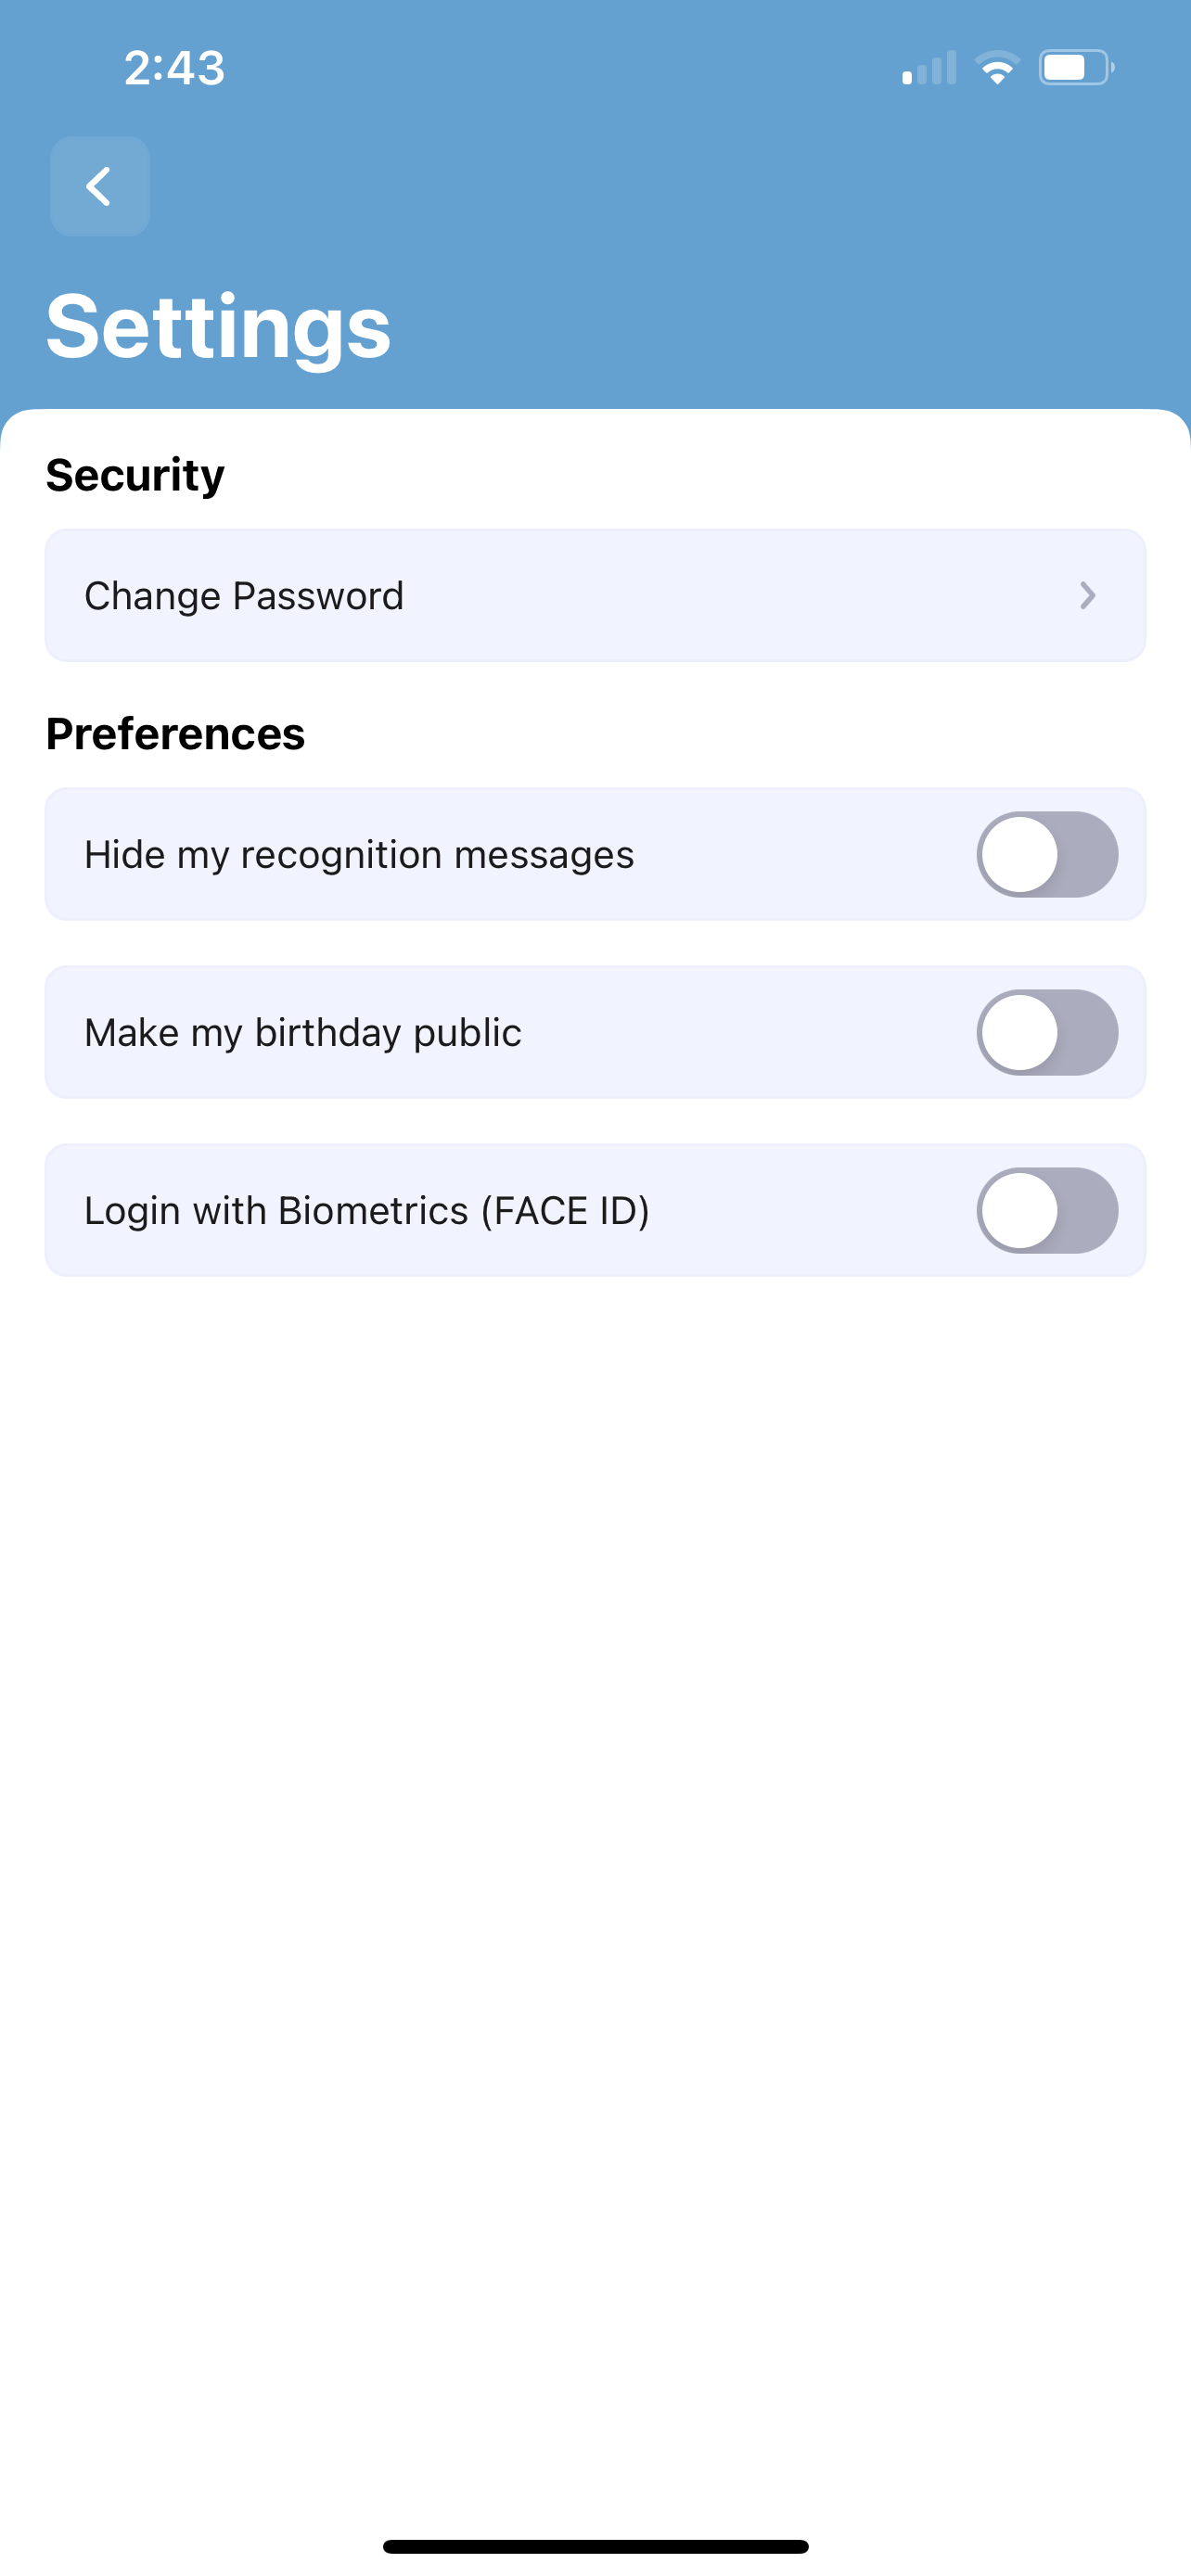
Task: Tap the Login with Biometrics (FACE ID) label
Action: pos(367,1211)
